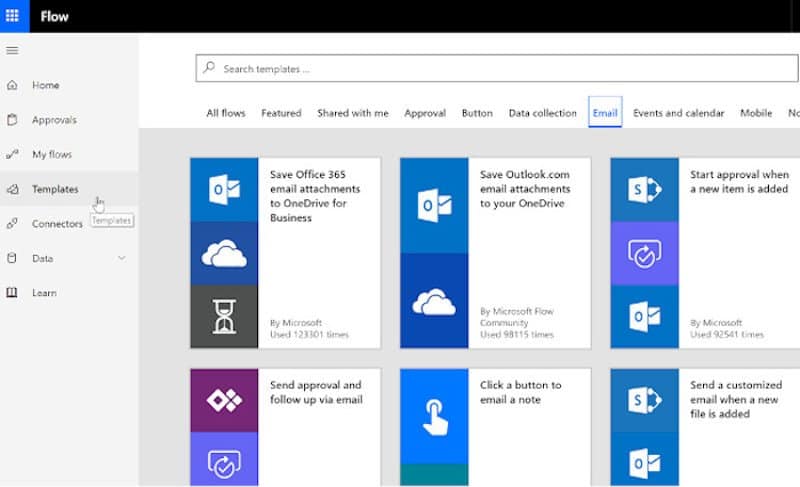Select the All flows tab

[x=226, y=113]
